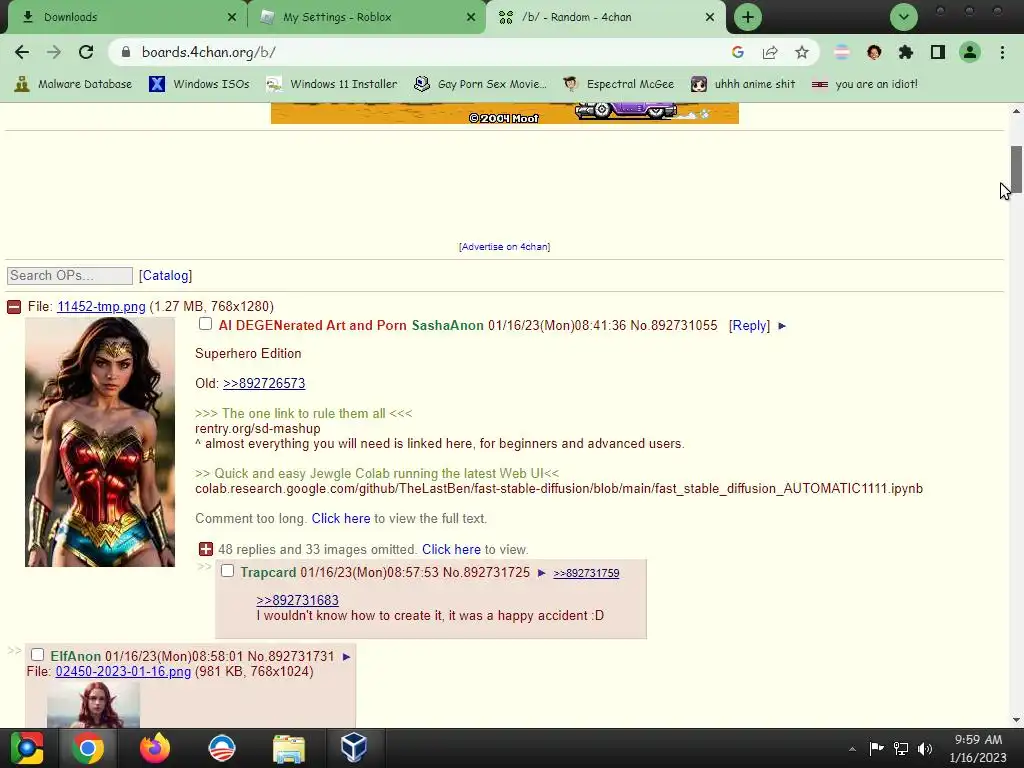Open the Chrome three-dot menu
Viewport: 1024px width, 768px height.
tap(1002, 52)
